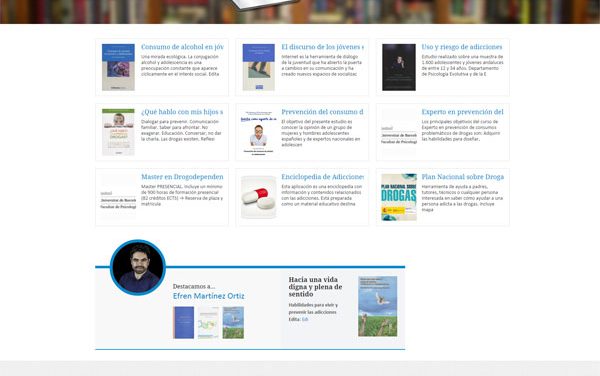Click the description starting 'Esta aplicación es una enciclopedia'
Screen dimensions: 600x376
point(322,195)
